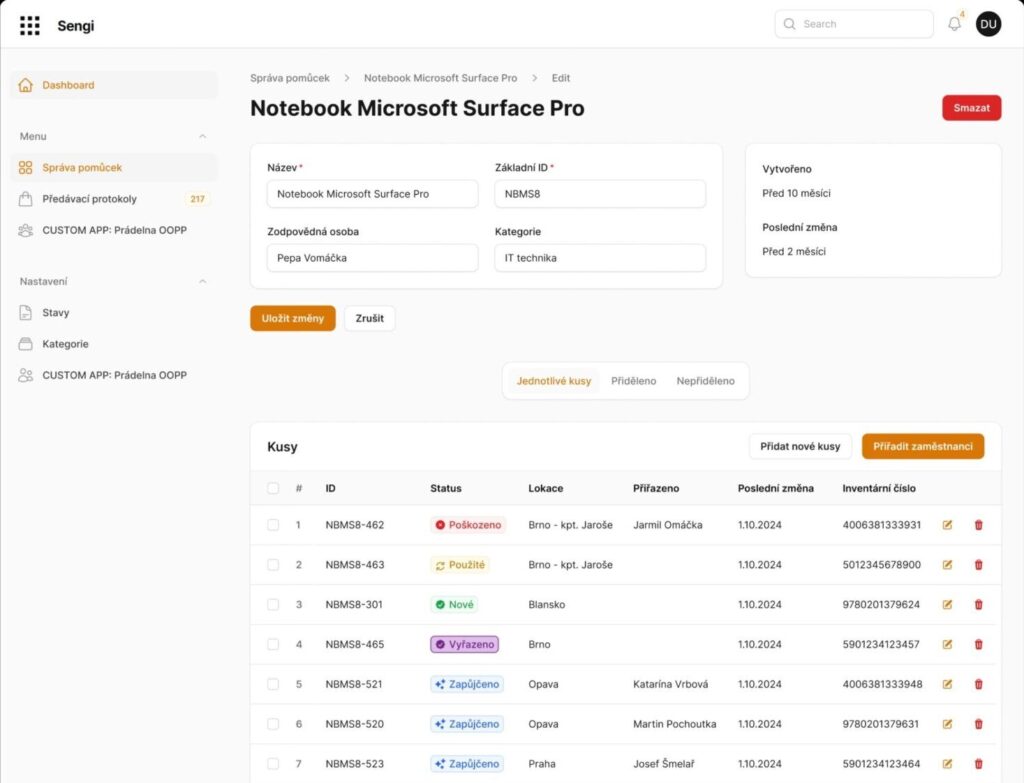Open Dashboard via home icon
This screenshot has width=1024, height=783.
coord(26,85)
